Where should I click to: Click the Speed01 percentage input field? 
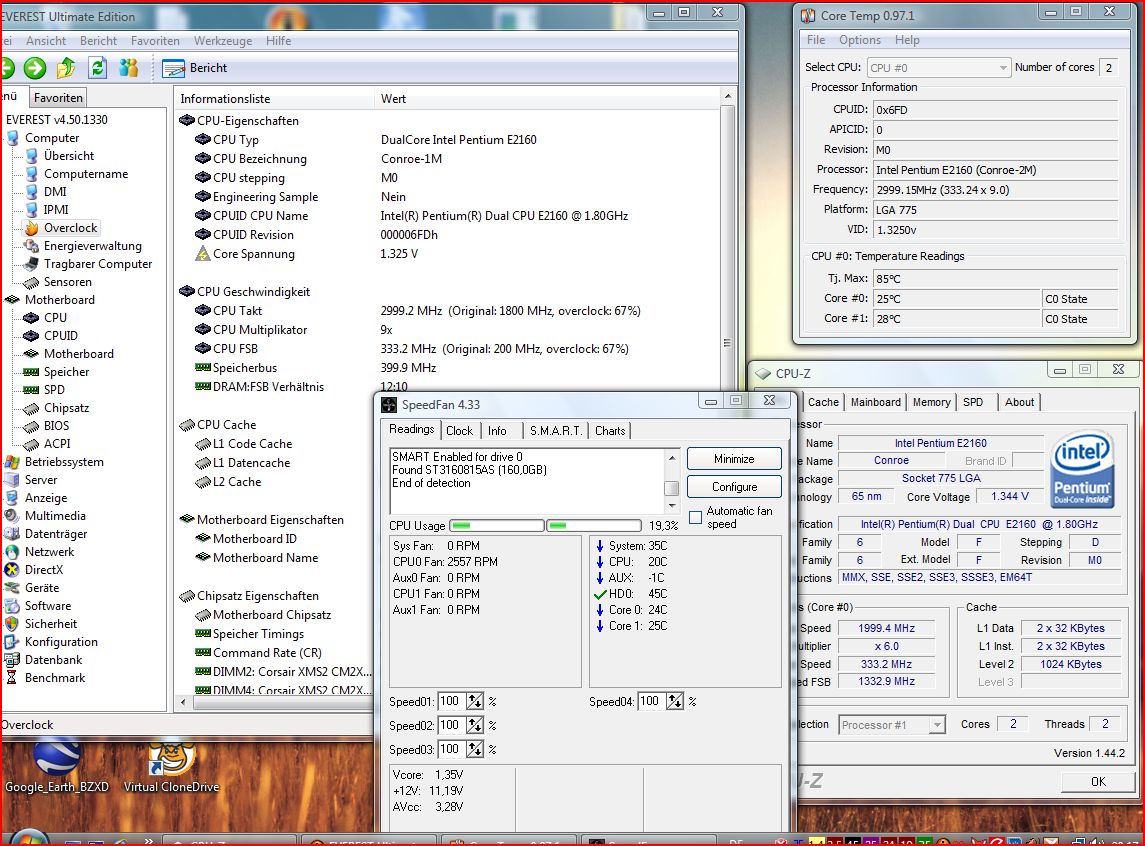pyautogui.click(x=452, y=701)
